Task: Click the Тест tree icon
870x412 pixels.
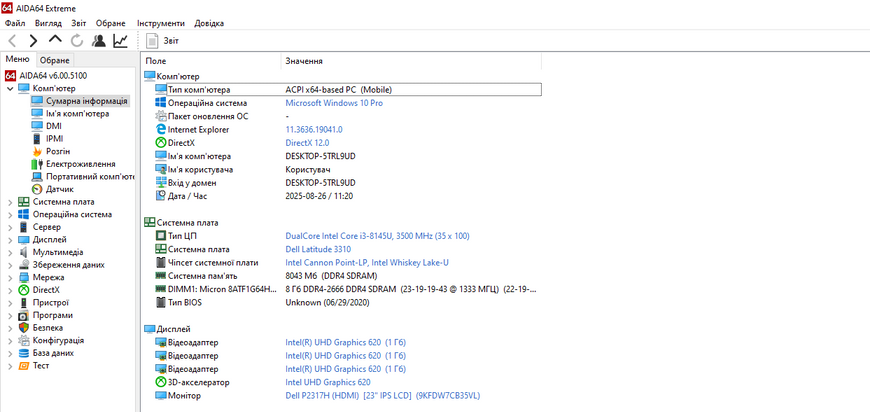Action: pos(23,366)
